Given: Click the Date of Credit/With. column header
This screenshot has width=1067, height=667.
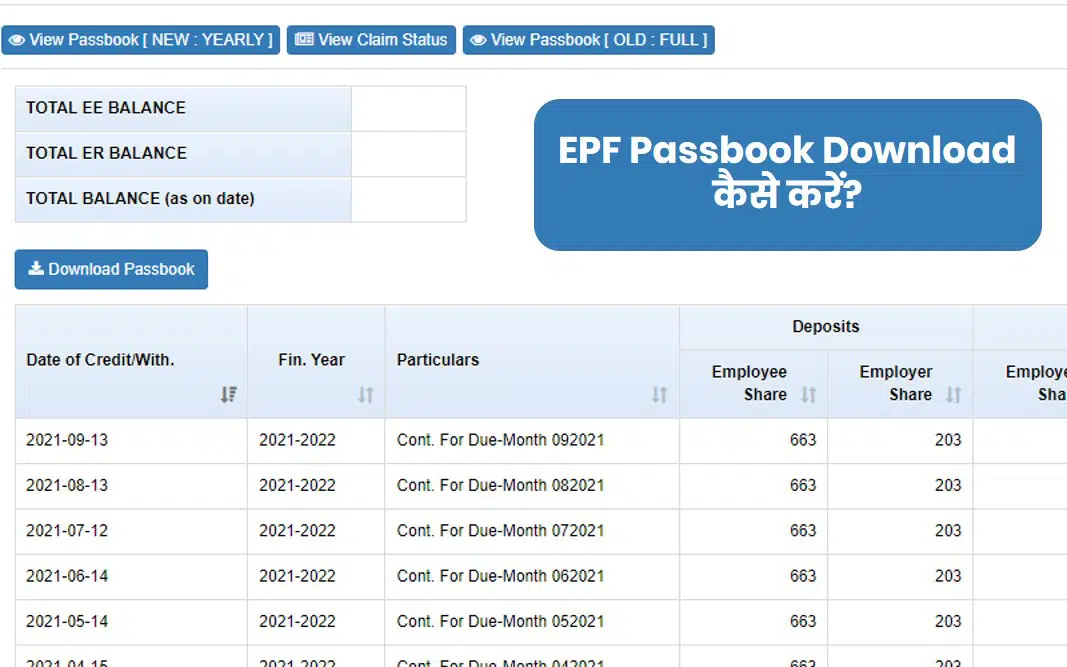Looking at the screenshot, I should (131, 361).
